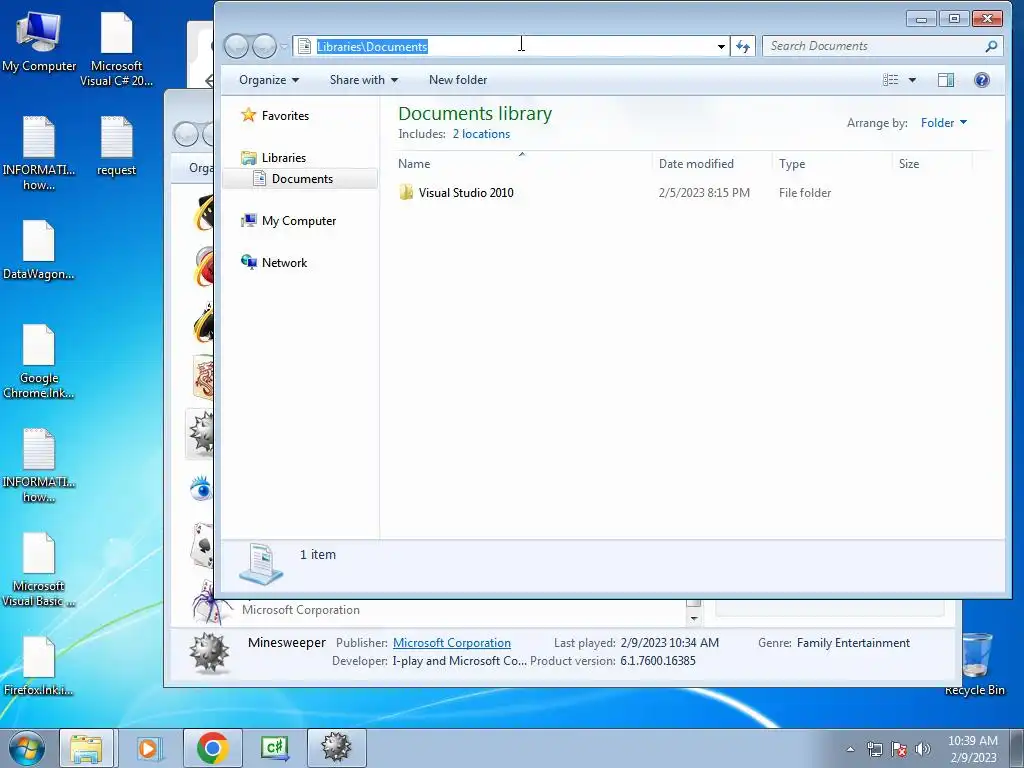Open Windows Explorer from taskbar

86,748
